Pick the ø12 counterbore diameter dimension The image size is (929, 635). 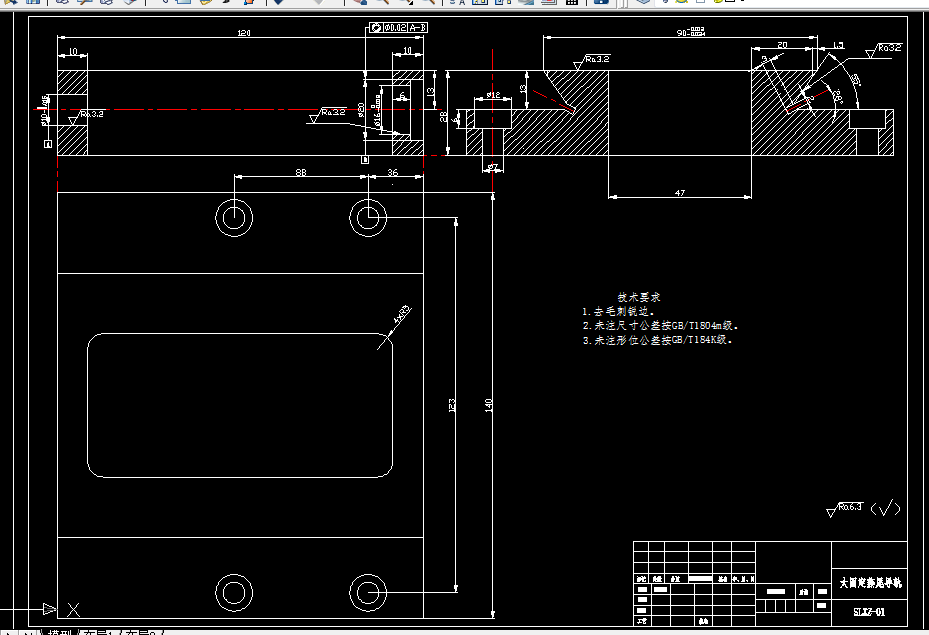pyautogui.click(x=494, y=95)
